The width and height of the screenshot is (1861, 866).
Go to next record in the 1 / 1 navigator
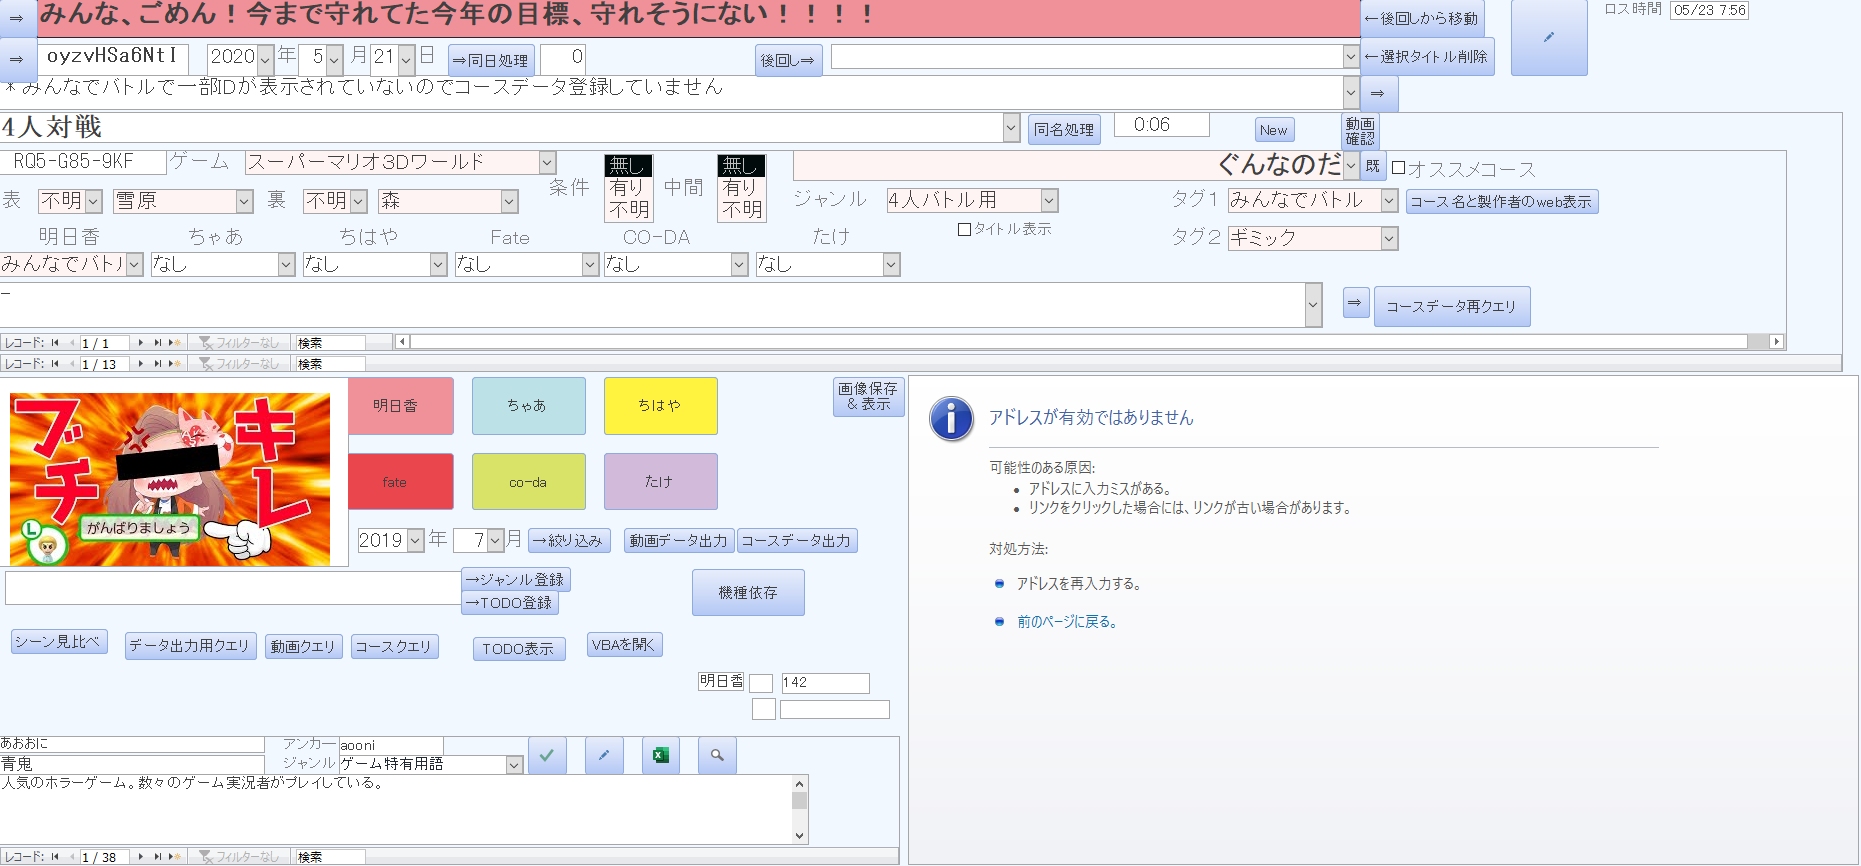[x=141, y=343]
